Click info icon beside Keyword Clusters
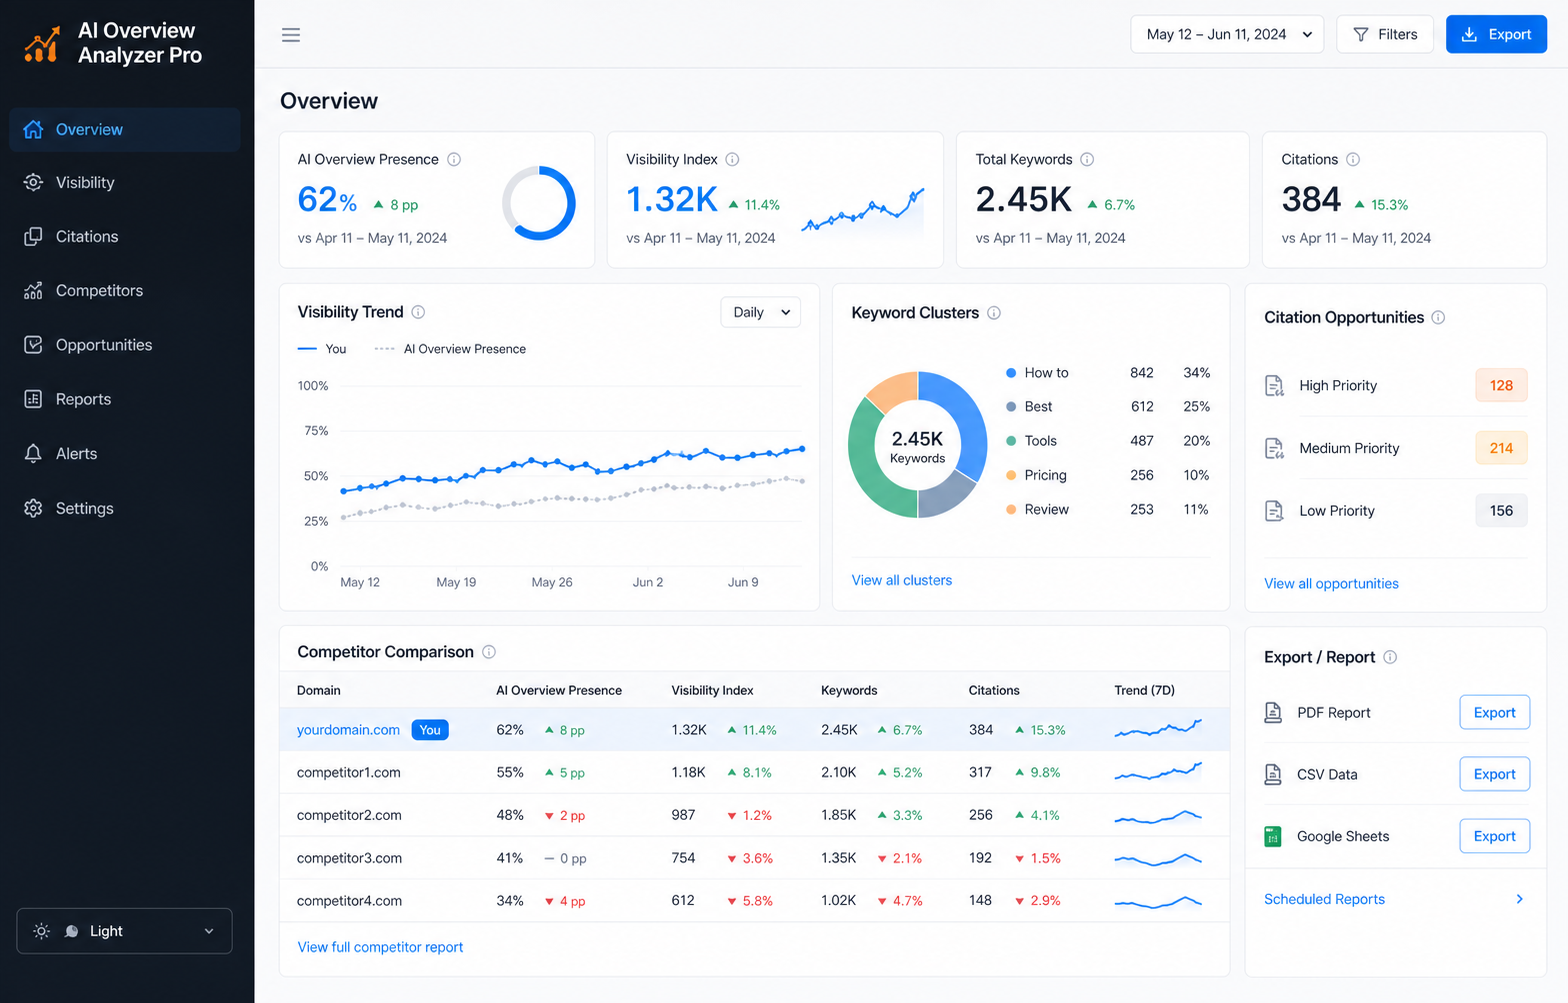This screenshot has width=1568, height=1003. click(994, 313)
